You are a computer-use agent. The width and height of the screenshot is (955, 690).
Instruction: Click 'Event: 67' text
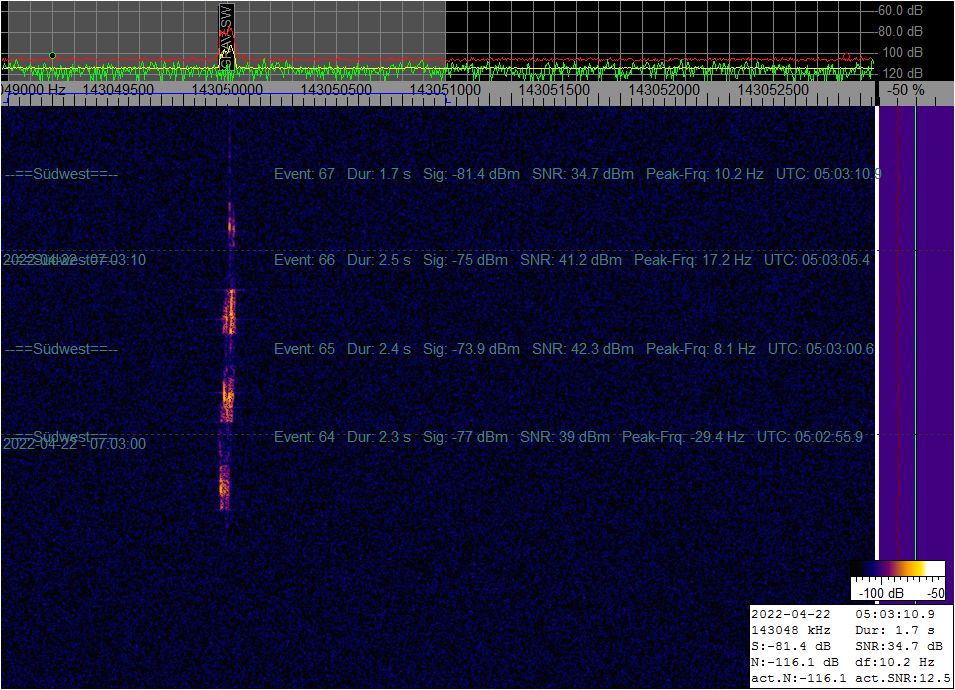pyautogui.click(x=304, y=174)
